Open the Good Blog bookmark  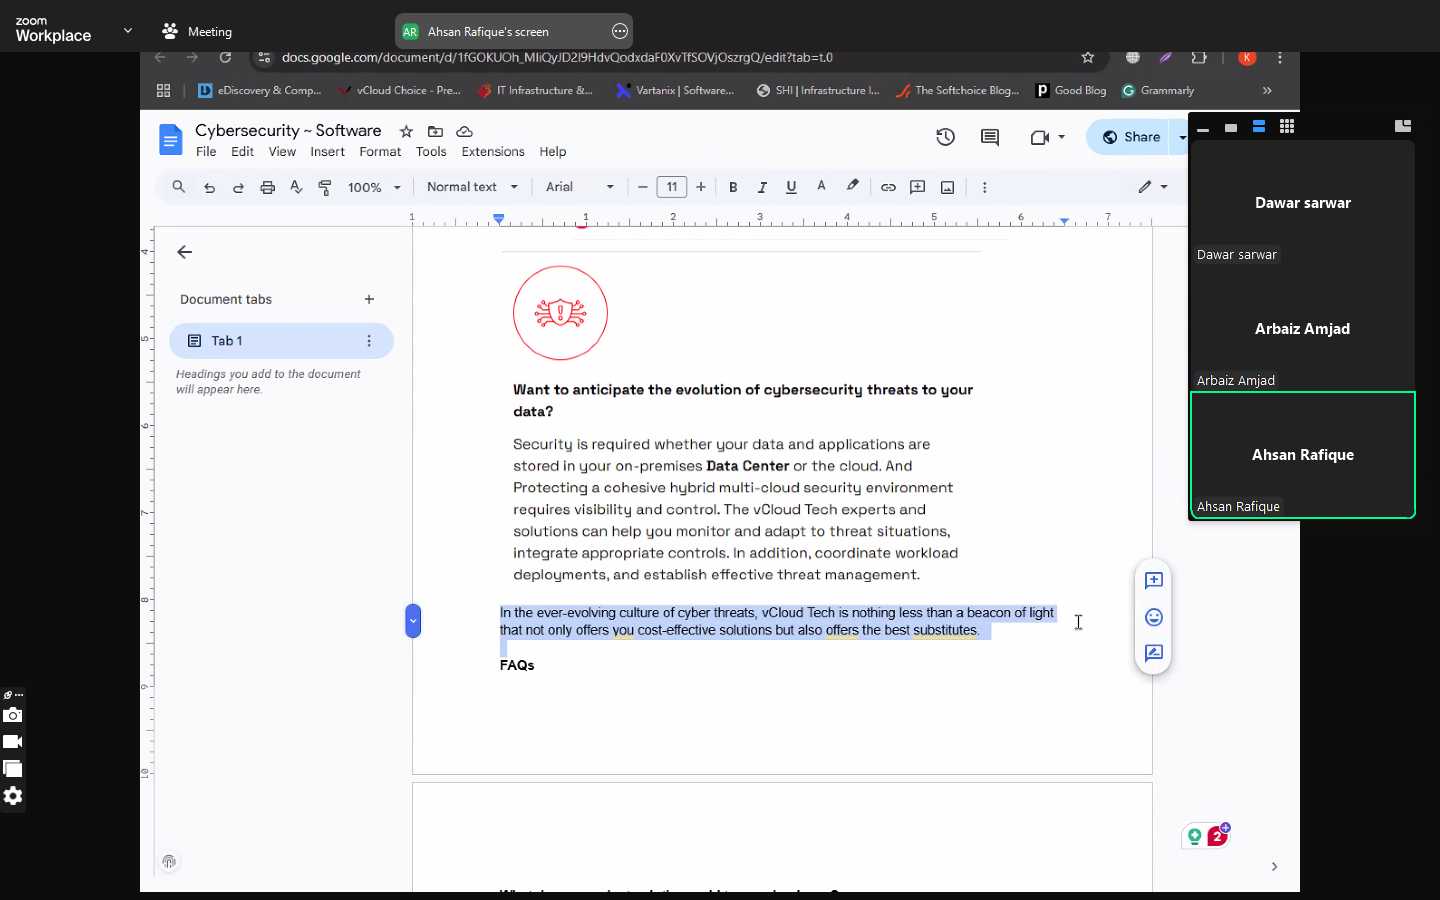tap(1072, 90)
